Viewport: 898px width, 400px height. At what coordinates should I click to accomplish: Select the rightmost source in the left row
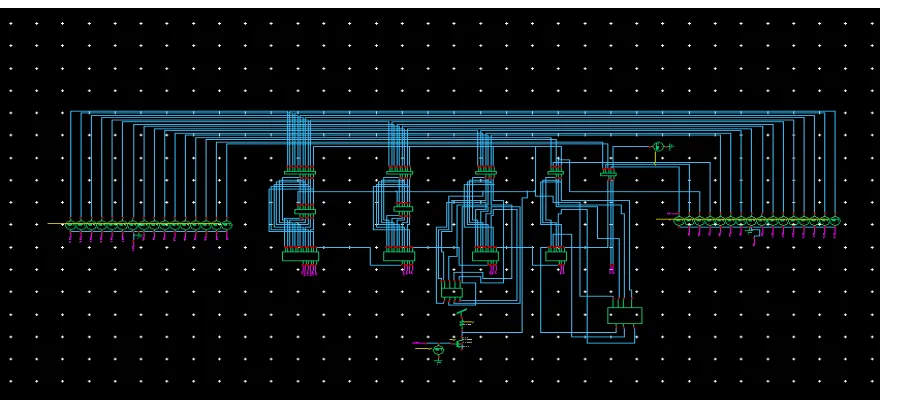click(x=227, y=225)
